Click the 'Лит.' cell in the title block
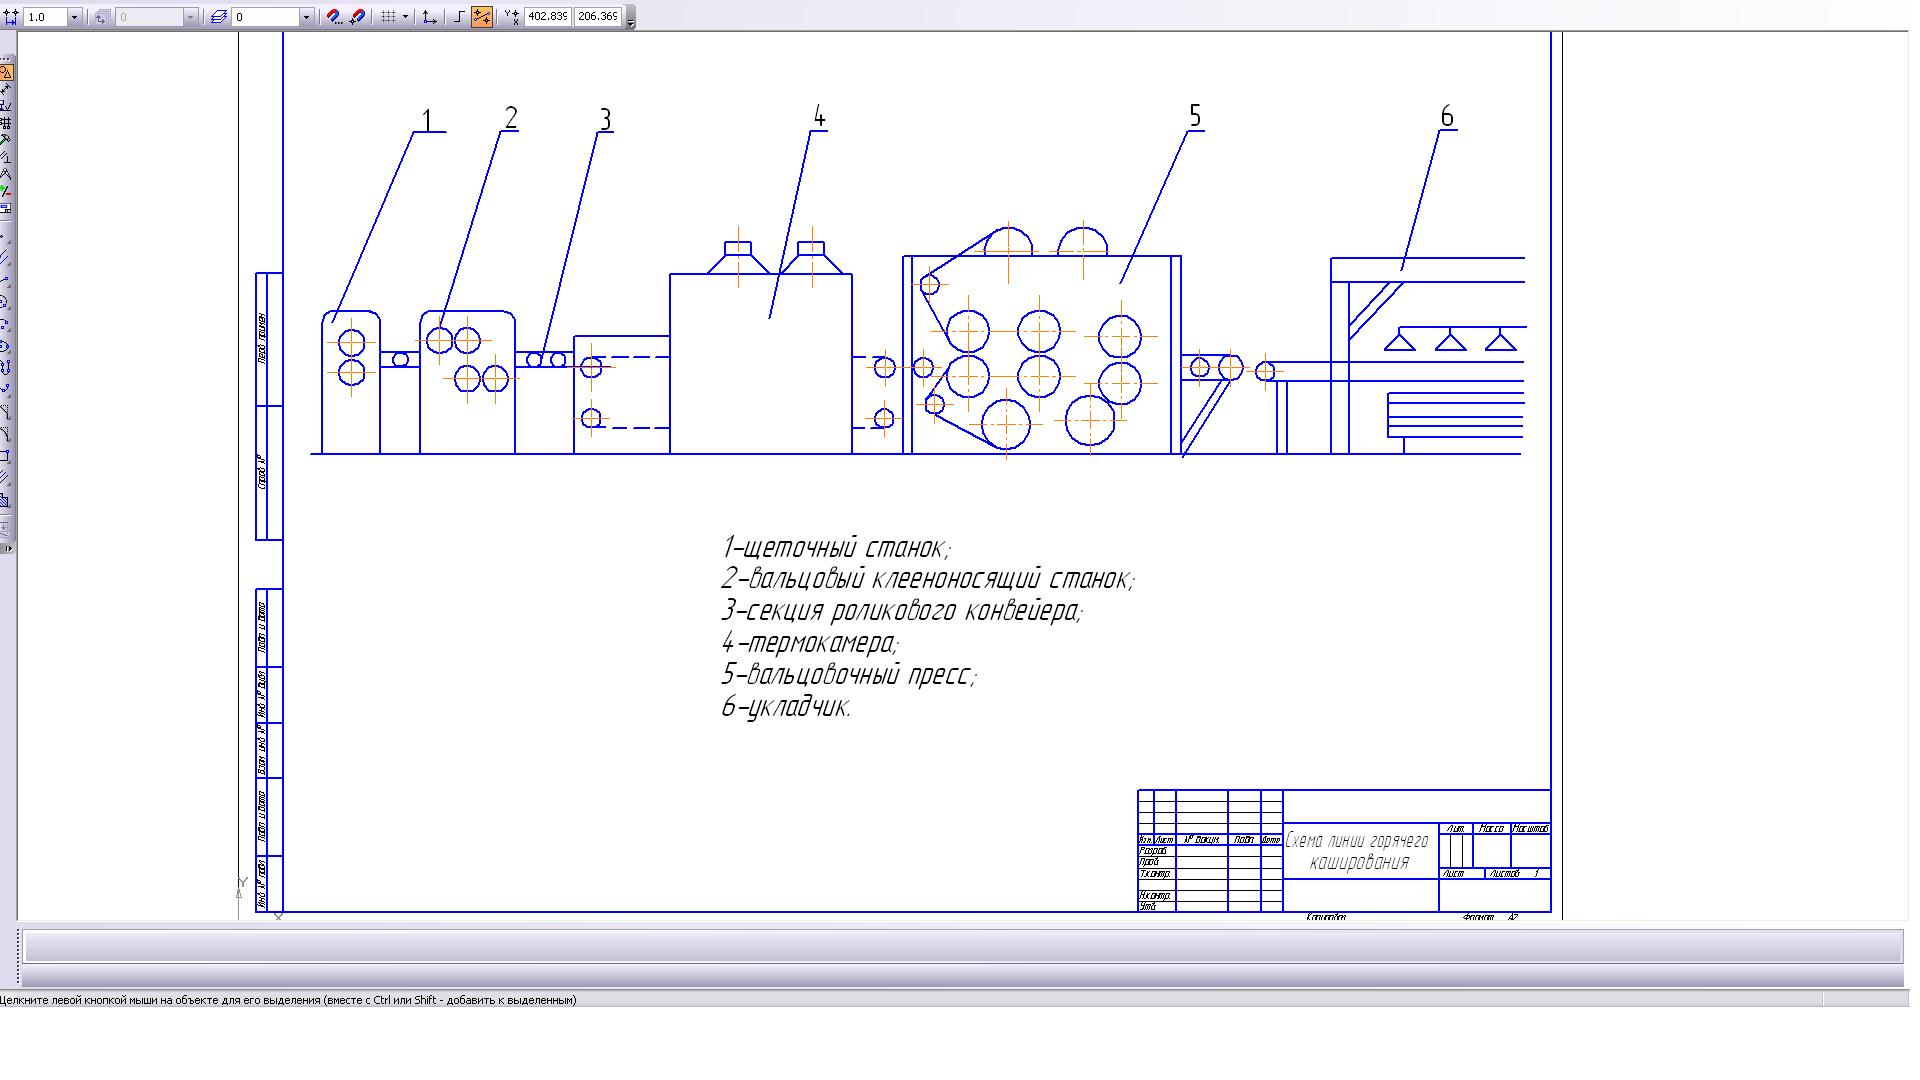The image size is (1920, 1080). (x=1455, y=829)
